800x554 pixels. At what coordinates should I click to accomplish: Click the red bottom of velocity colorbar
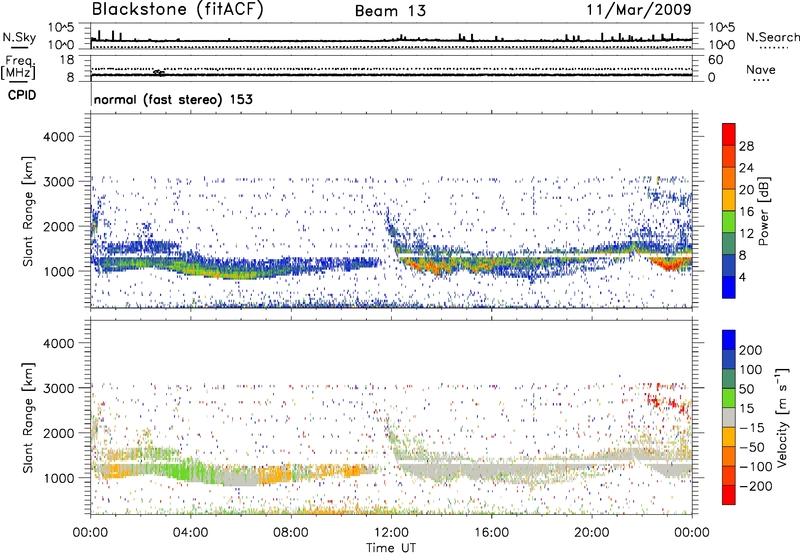pos(729,495)
